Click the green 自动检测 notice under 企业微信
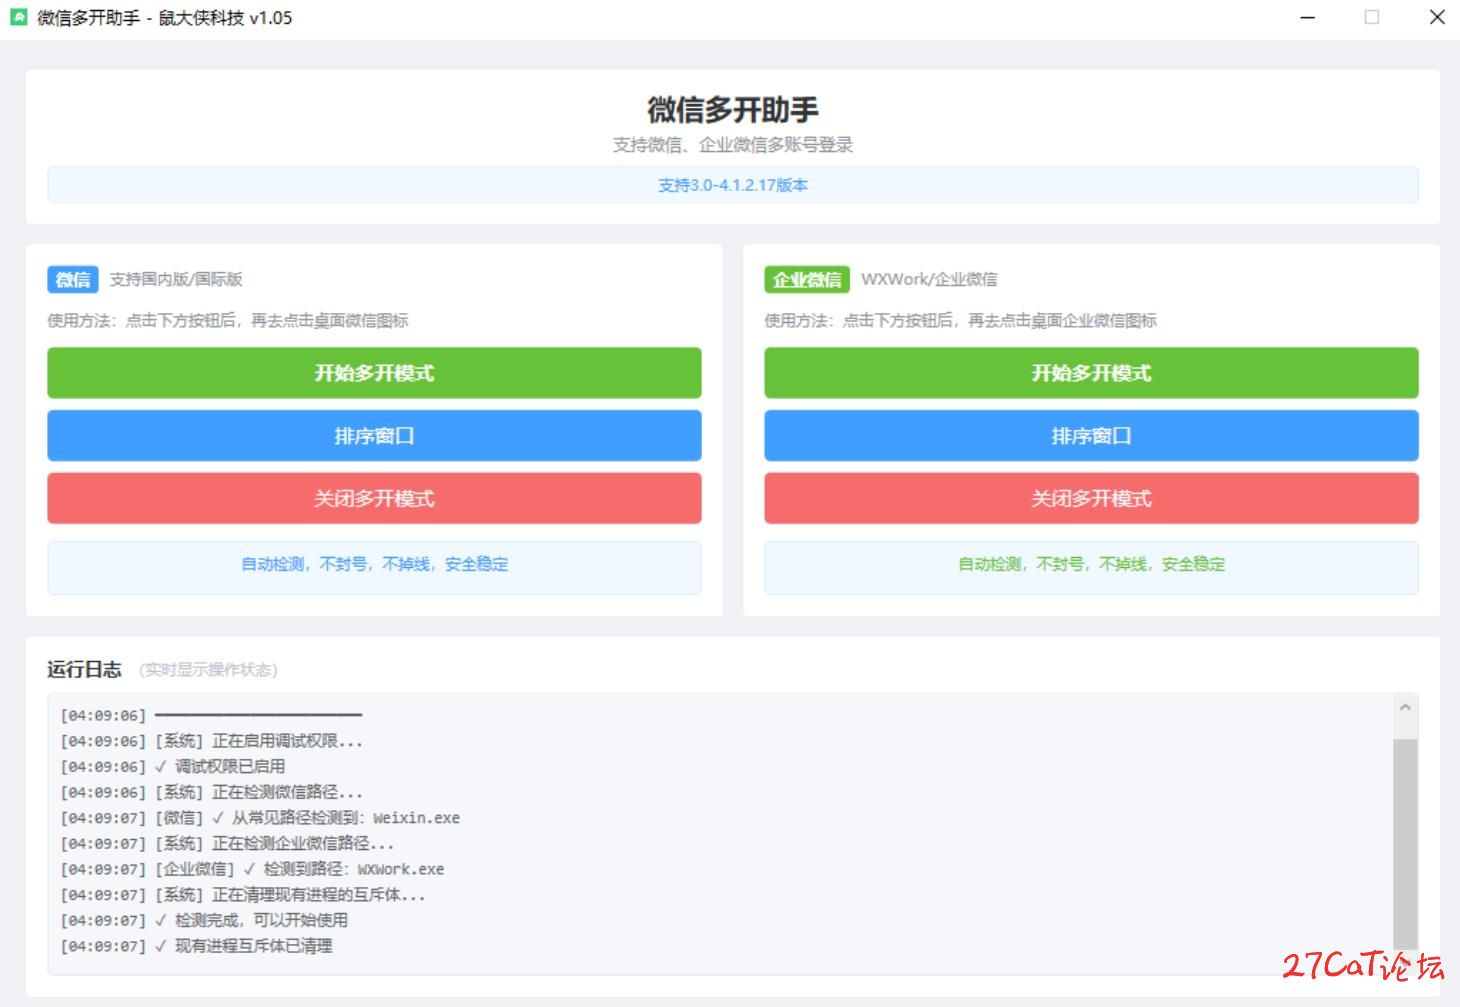 click(x=1091, y=565)
